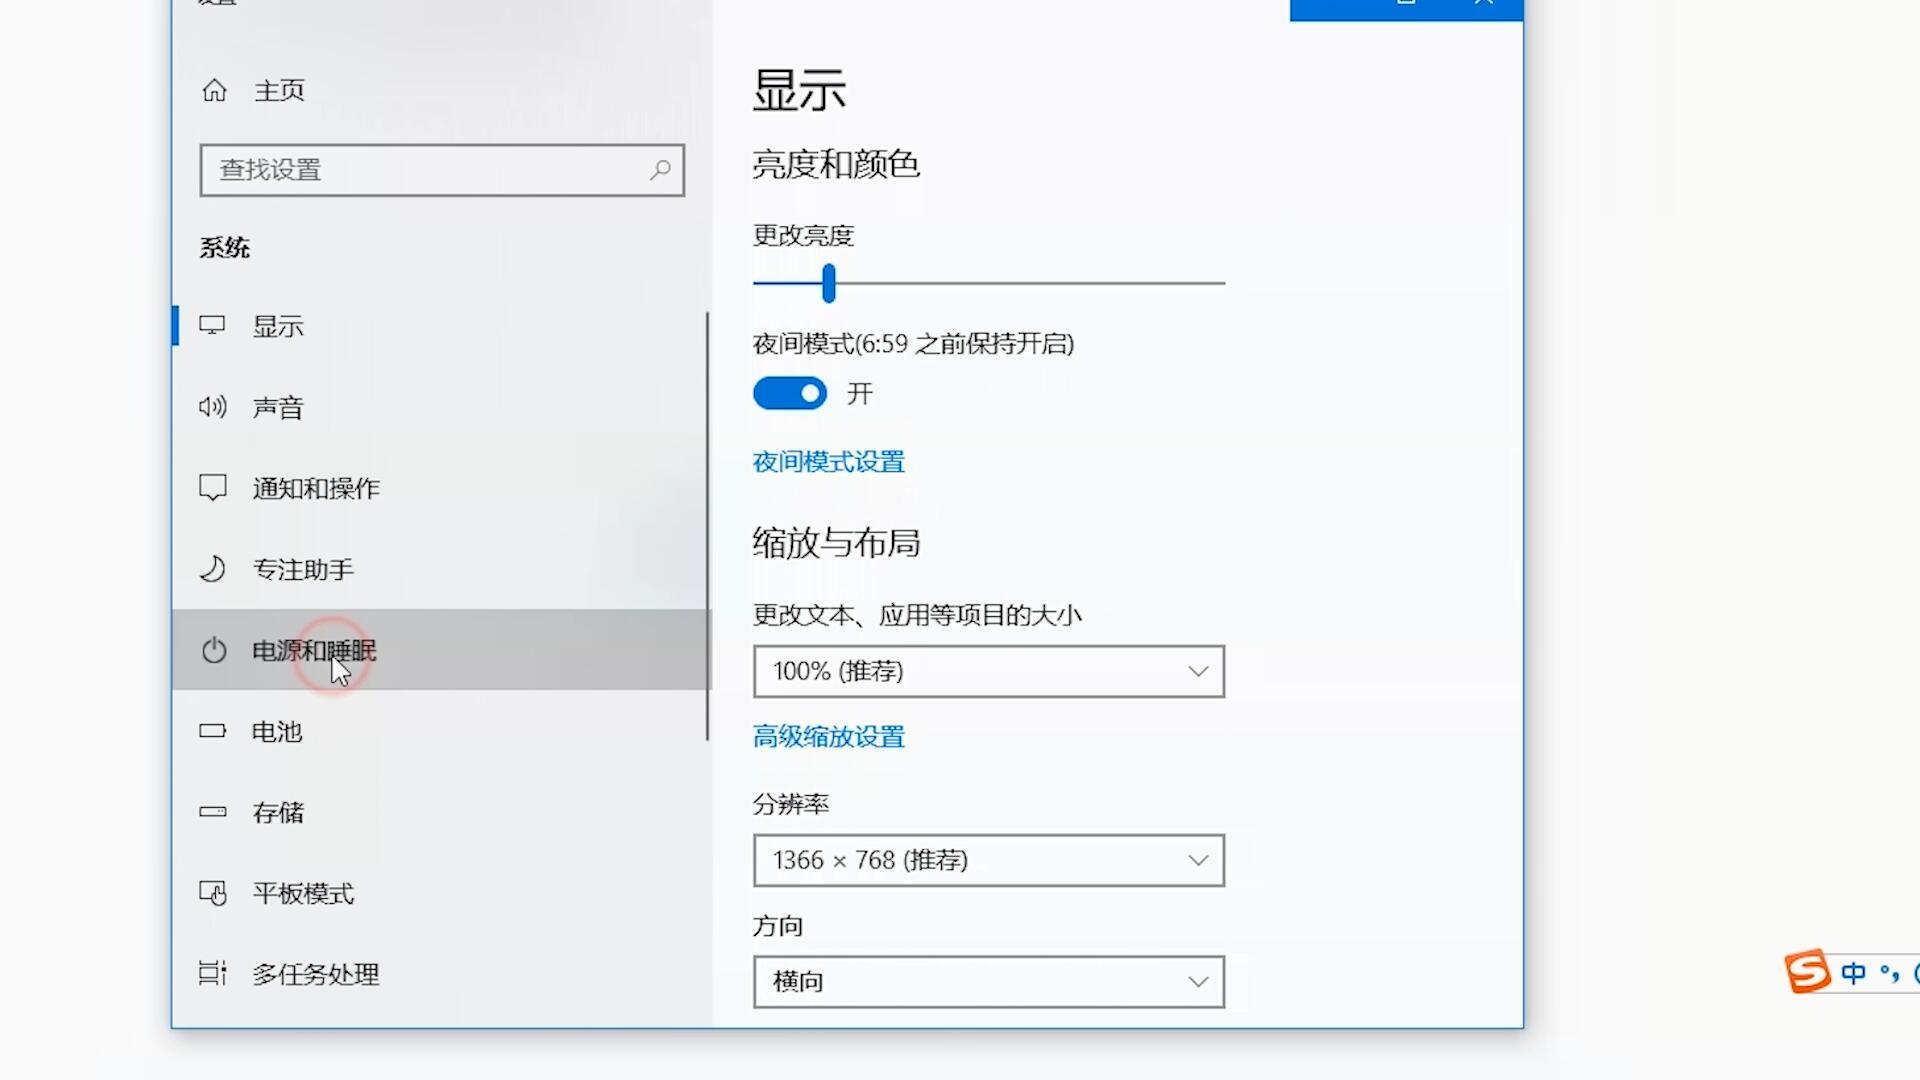Image resolution: width=1920 pixels, height=1080 pixels.
Task: Select the Tablet mode icon
Action: (x=212, y=893)
